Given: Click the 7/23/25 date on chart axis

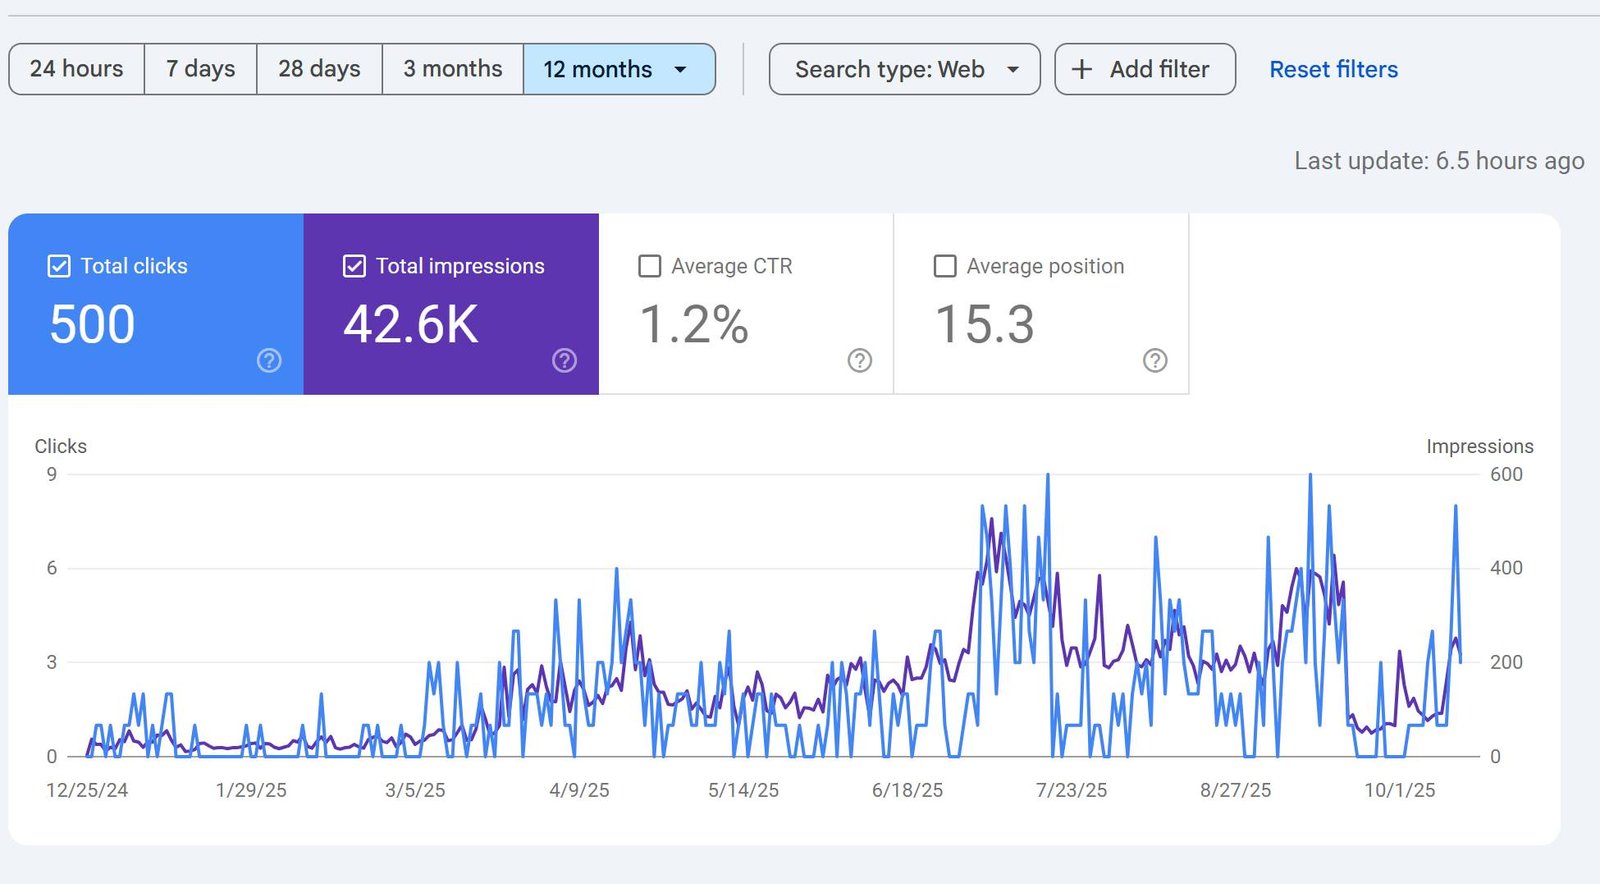Looking at the screenshot, I should tap(1071, 790).
